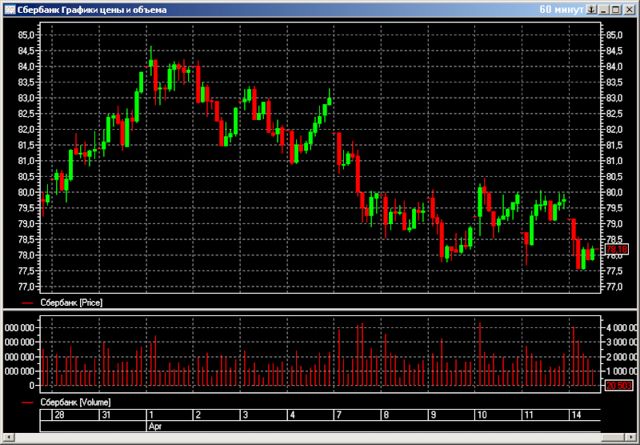Screen dimensions: 640x445
Task: Click date 7 on the time axis
Action: click(x=339, y=414)
